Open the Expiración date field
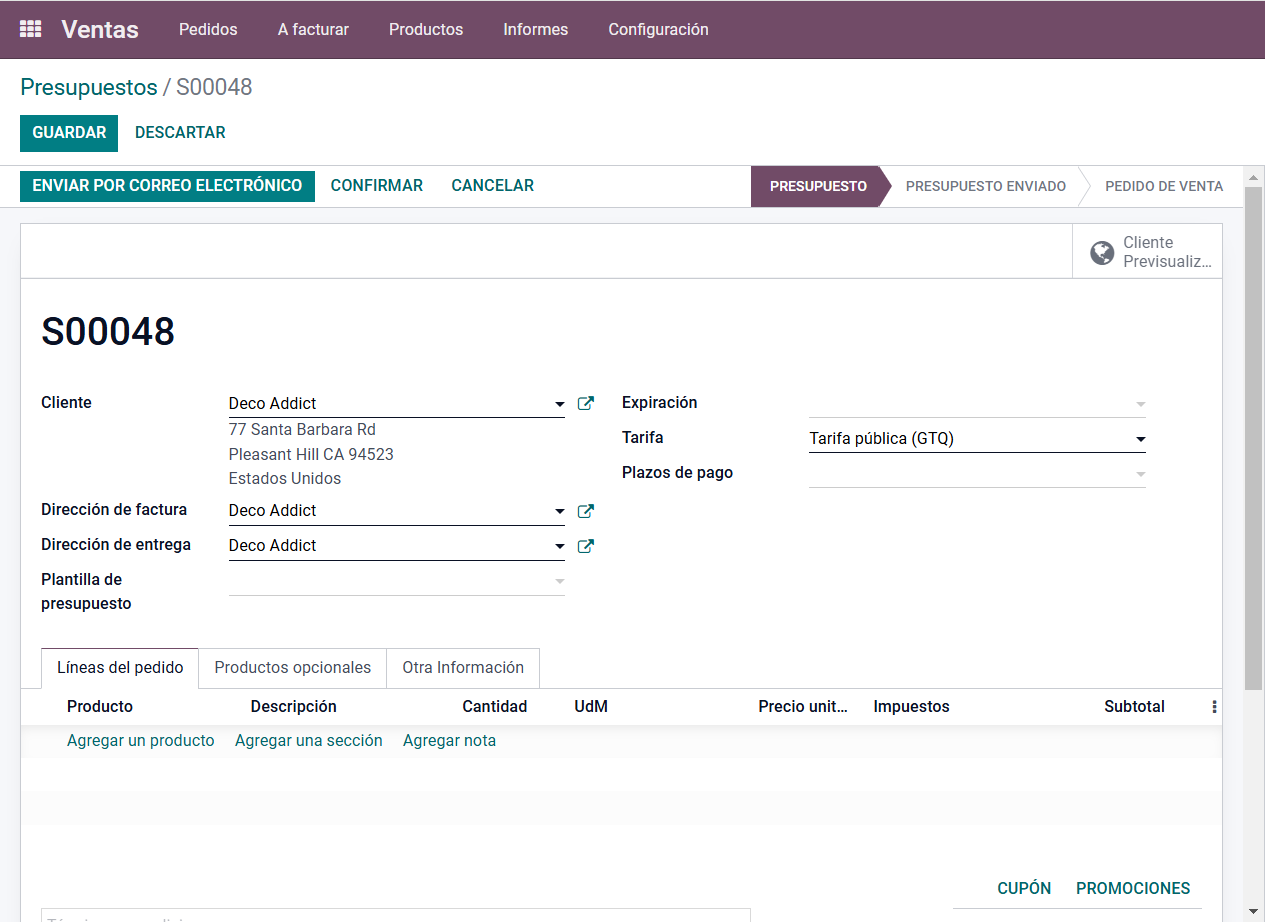 (x=975, y=404)
